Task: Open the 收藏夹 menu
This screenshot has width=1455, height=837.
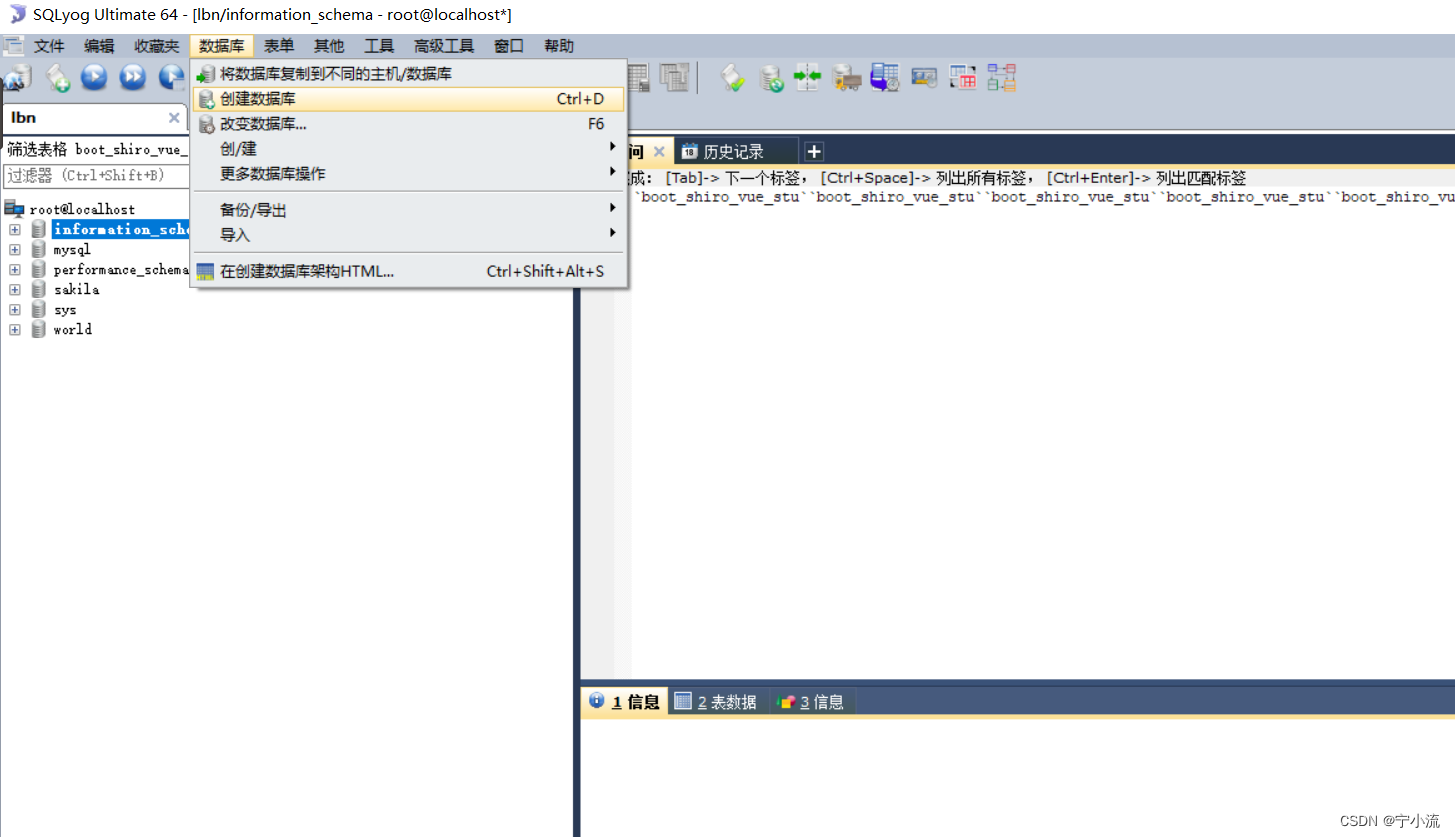Action: click(x=157, y=46)
